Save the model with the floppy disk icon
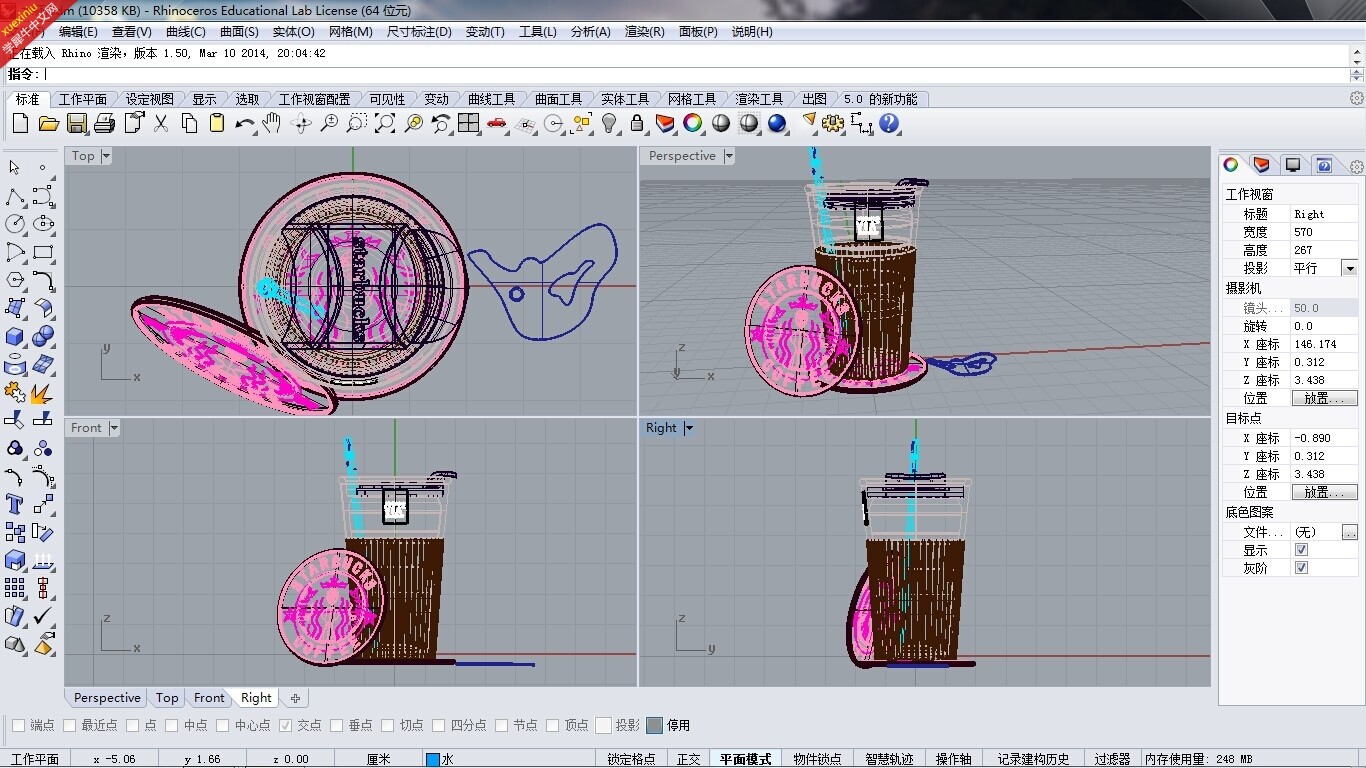1366x768 pixels. 76,123
